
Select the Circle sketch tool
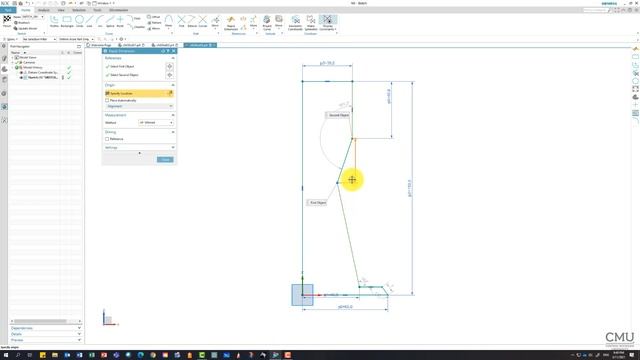79,21
